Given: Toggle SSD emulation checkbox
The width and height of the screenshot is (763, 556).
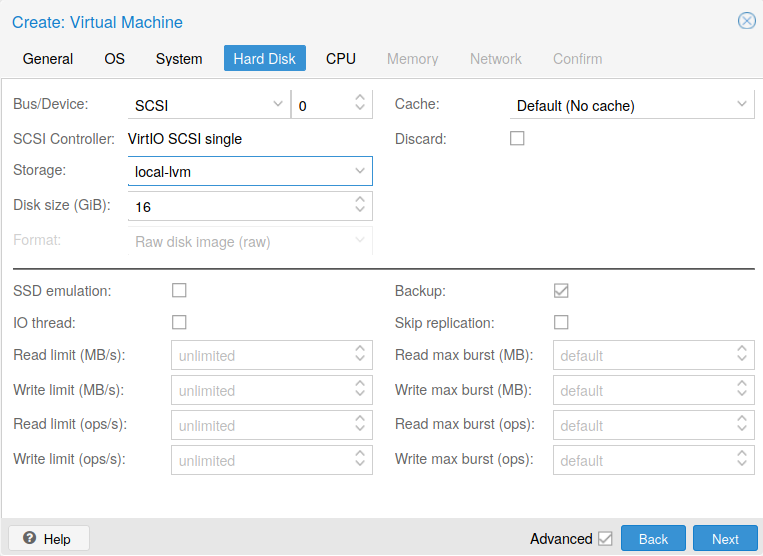Looking at the screenshot, I should click(179, 291).
